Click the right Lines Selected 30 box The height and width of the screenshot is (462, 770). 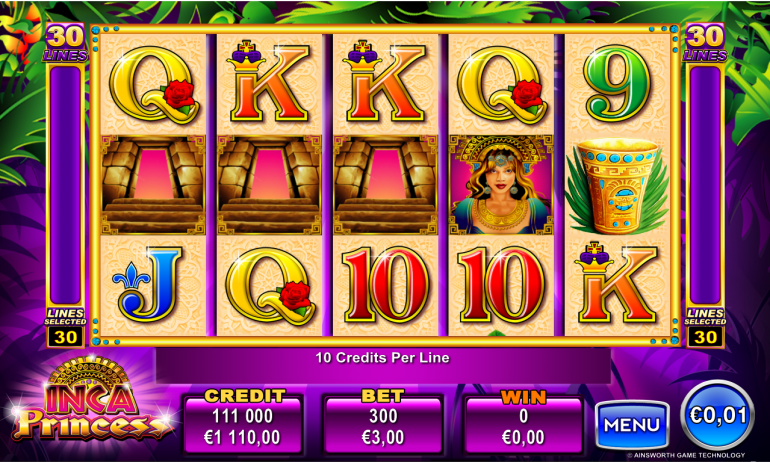coord(705,328)
